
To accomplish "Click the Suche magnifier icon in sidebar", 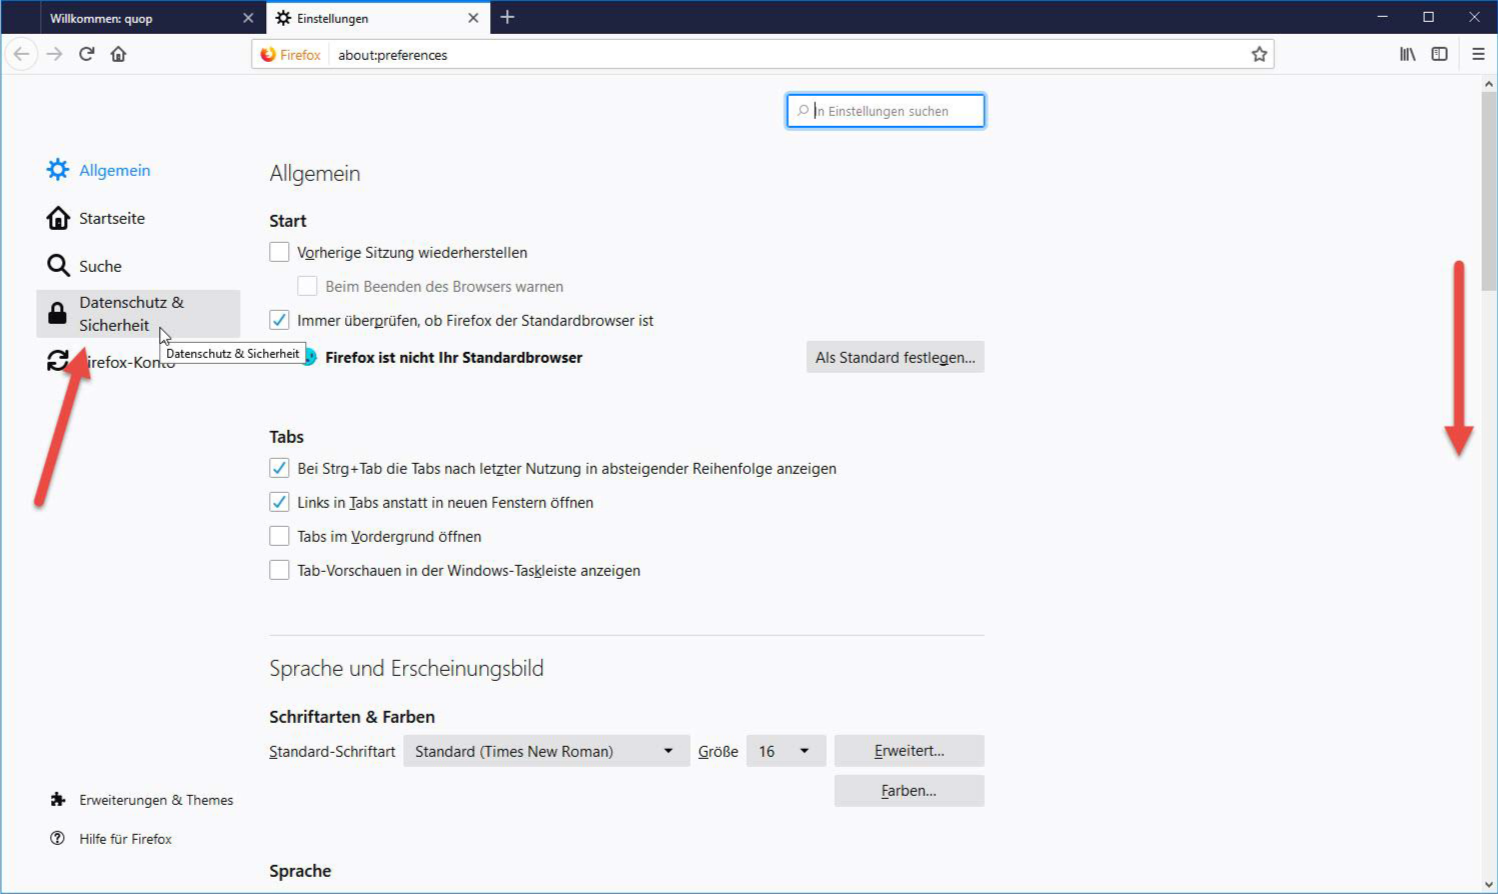I will 58,266.
